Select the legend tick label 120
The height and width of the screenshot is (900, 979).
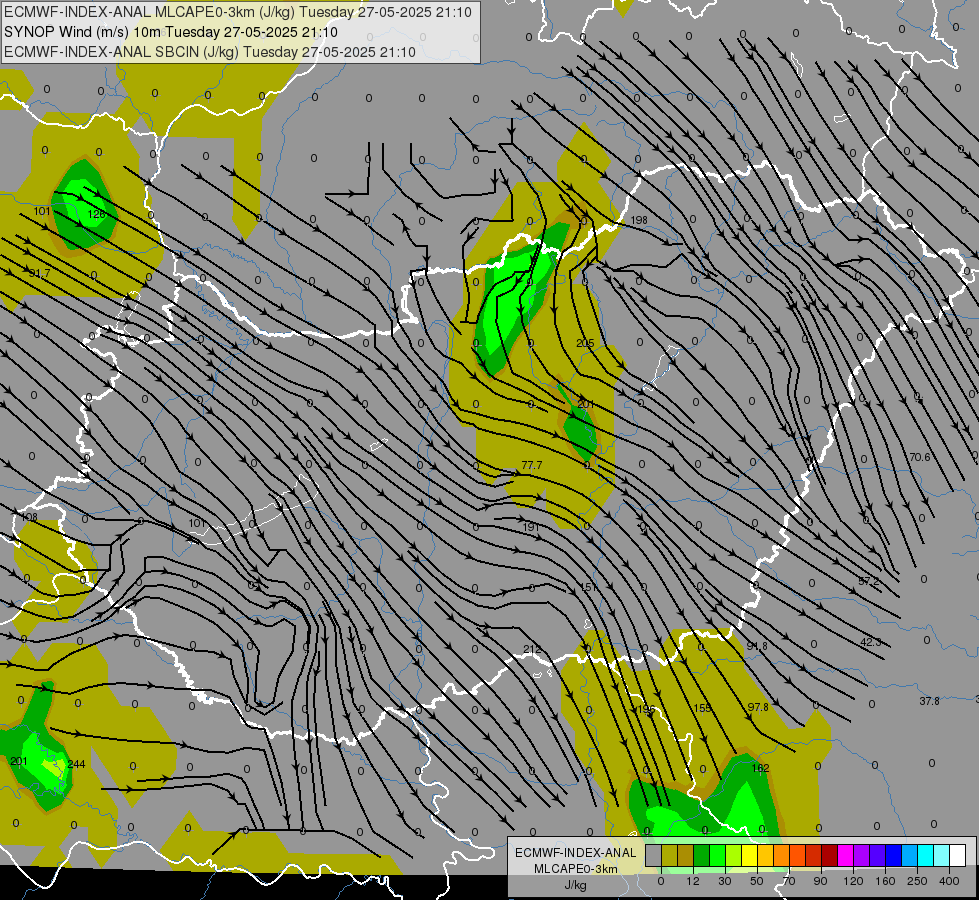click(x=853, y=881)
